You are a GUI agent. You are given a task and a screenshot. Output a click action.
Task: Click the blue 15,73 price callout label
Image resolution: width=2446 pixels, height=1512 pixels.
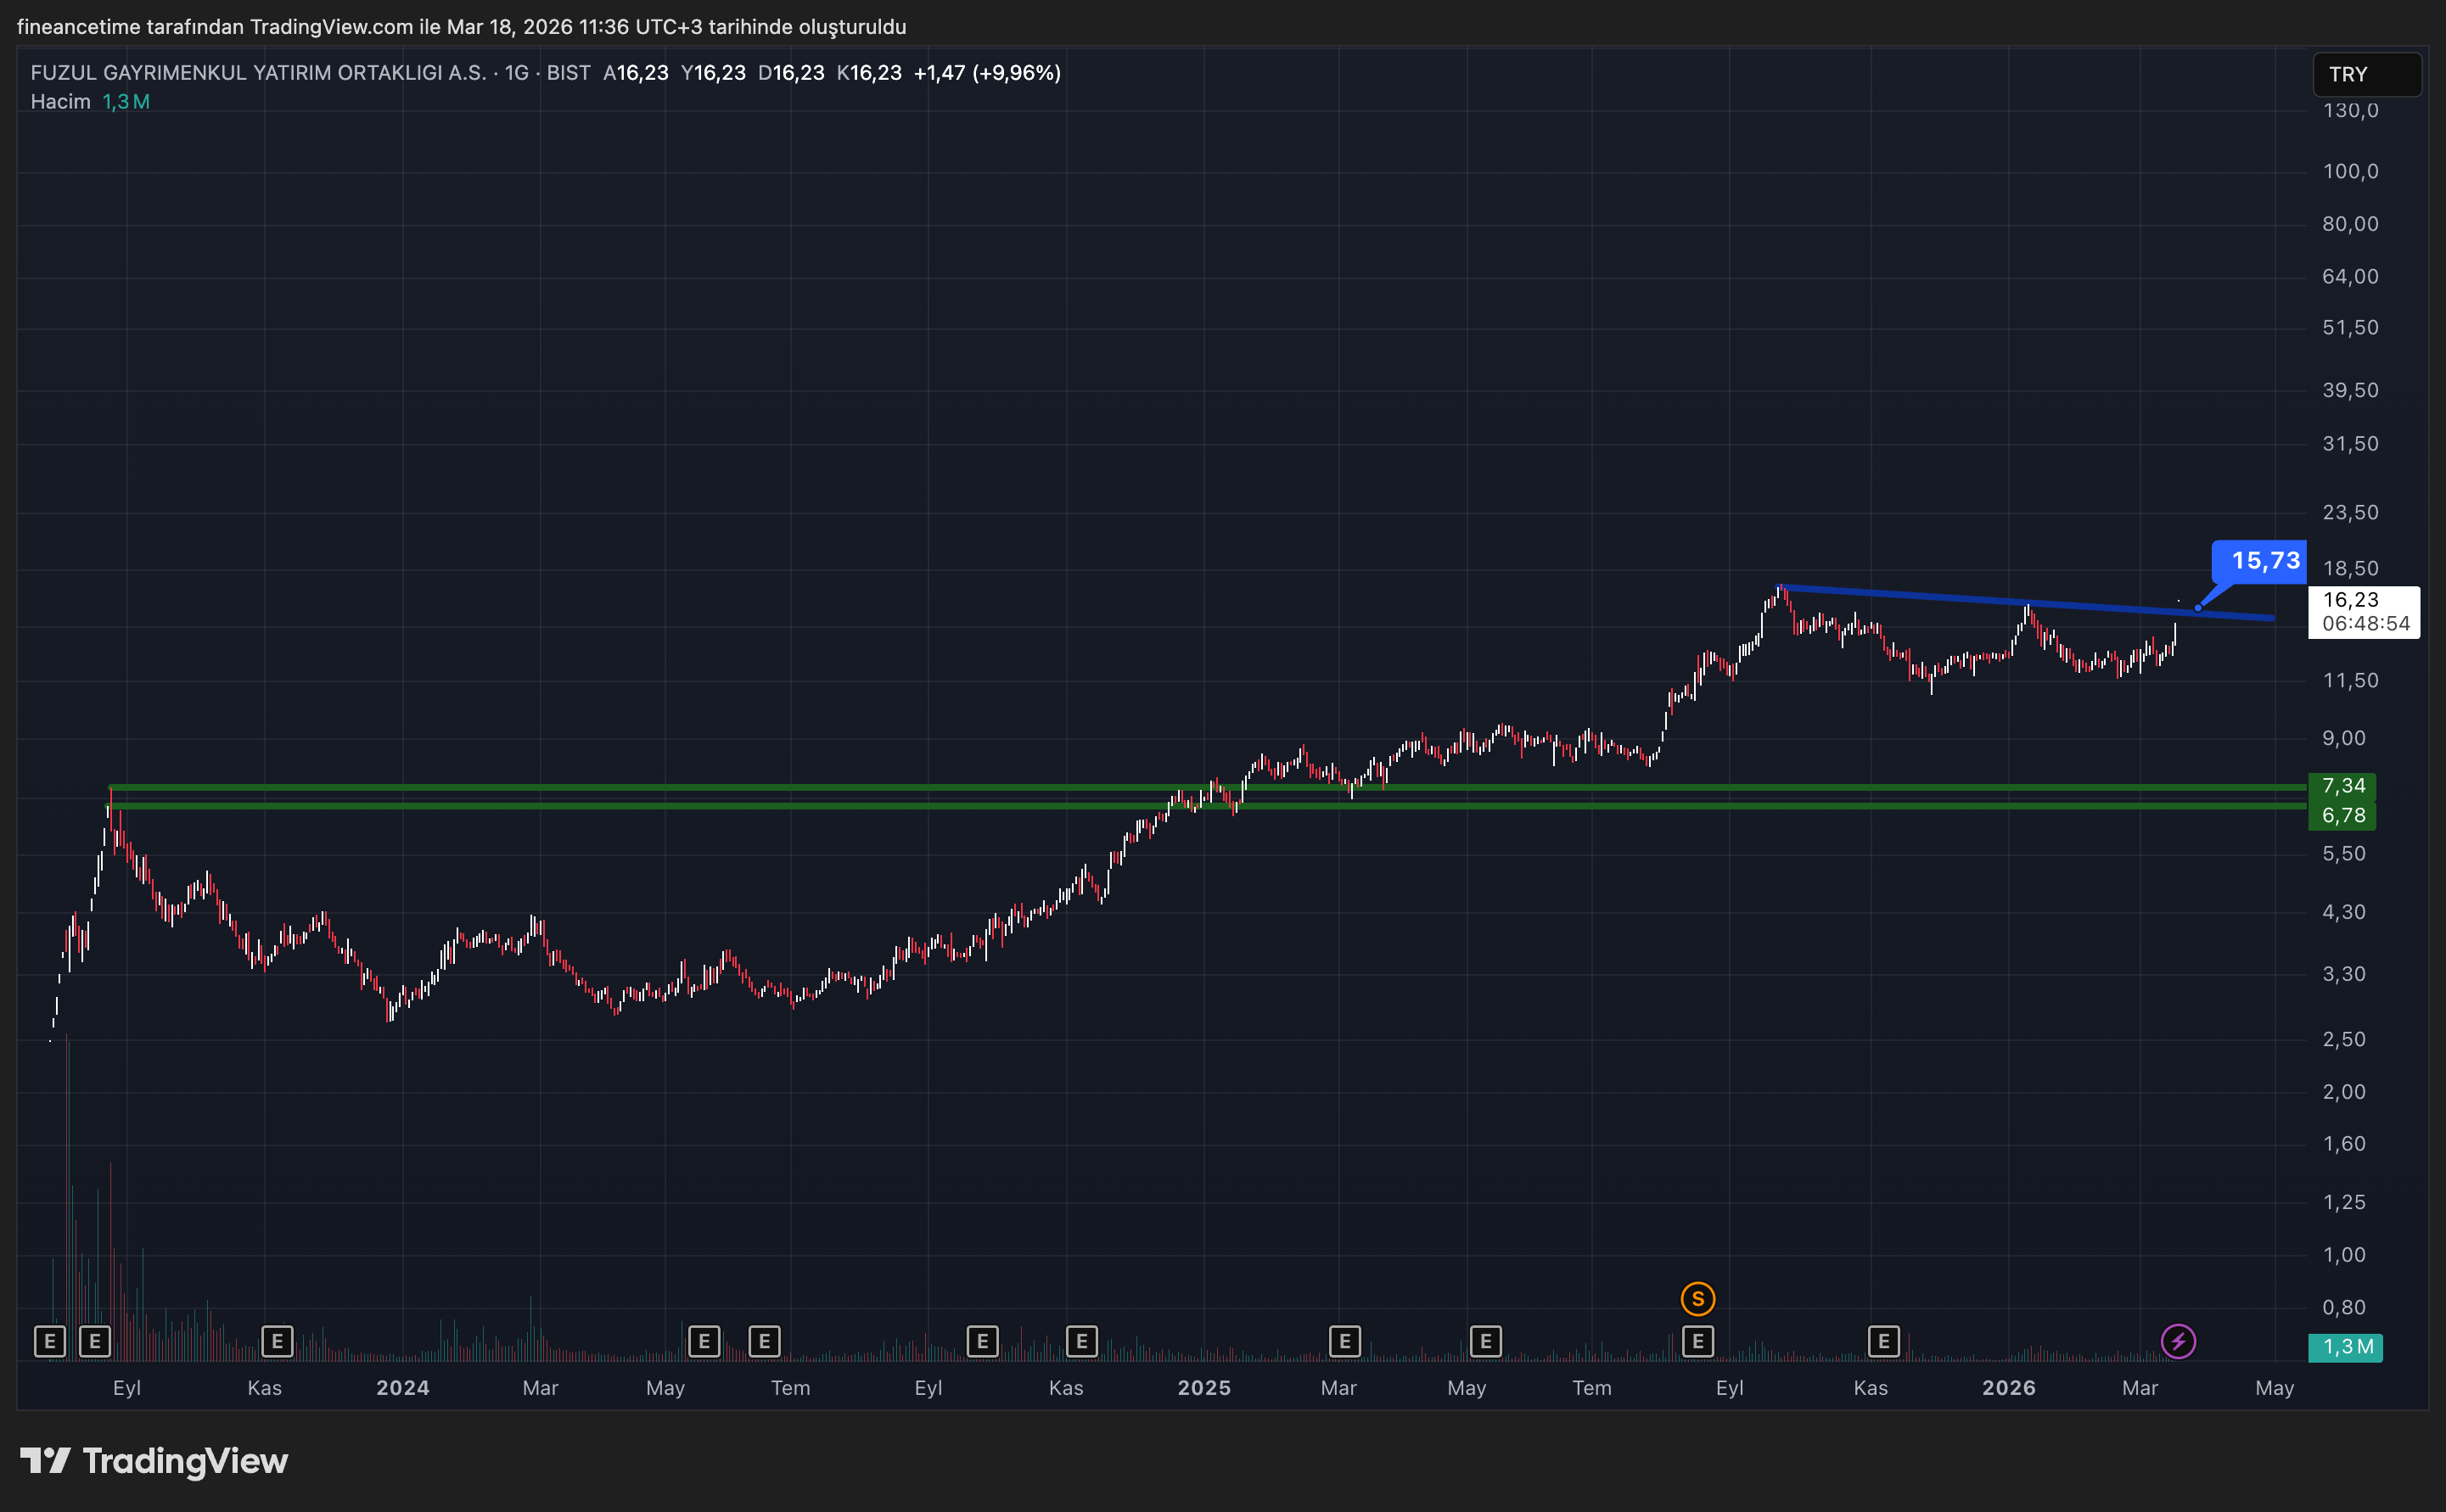click(x=2264, y=561)
